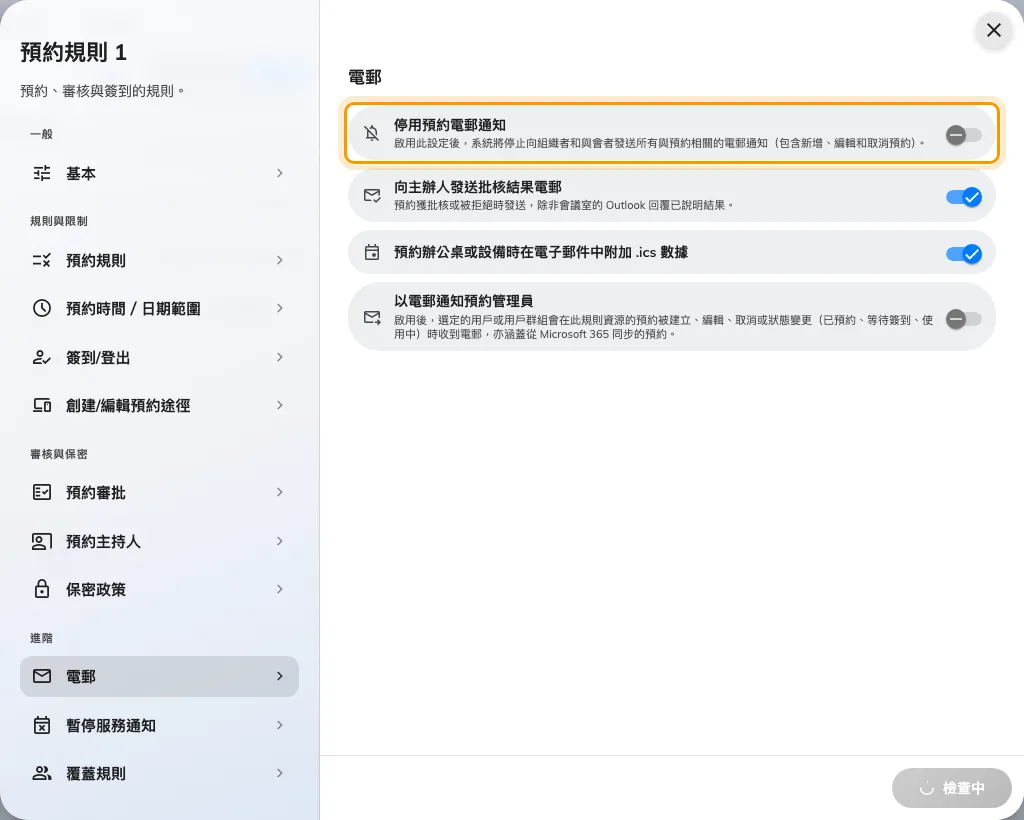Select 保密政策 in the sidebar

(x=159, y=589)
